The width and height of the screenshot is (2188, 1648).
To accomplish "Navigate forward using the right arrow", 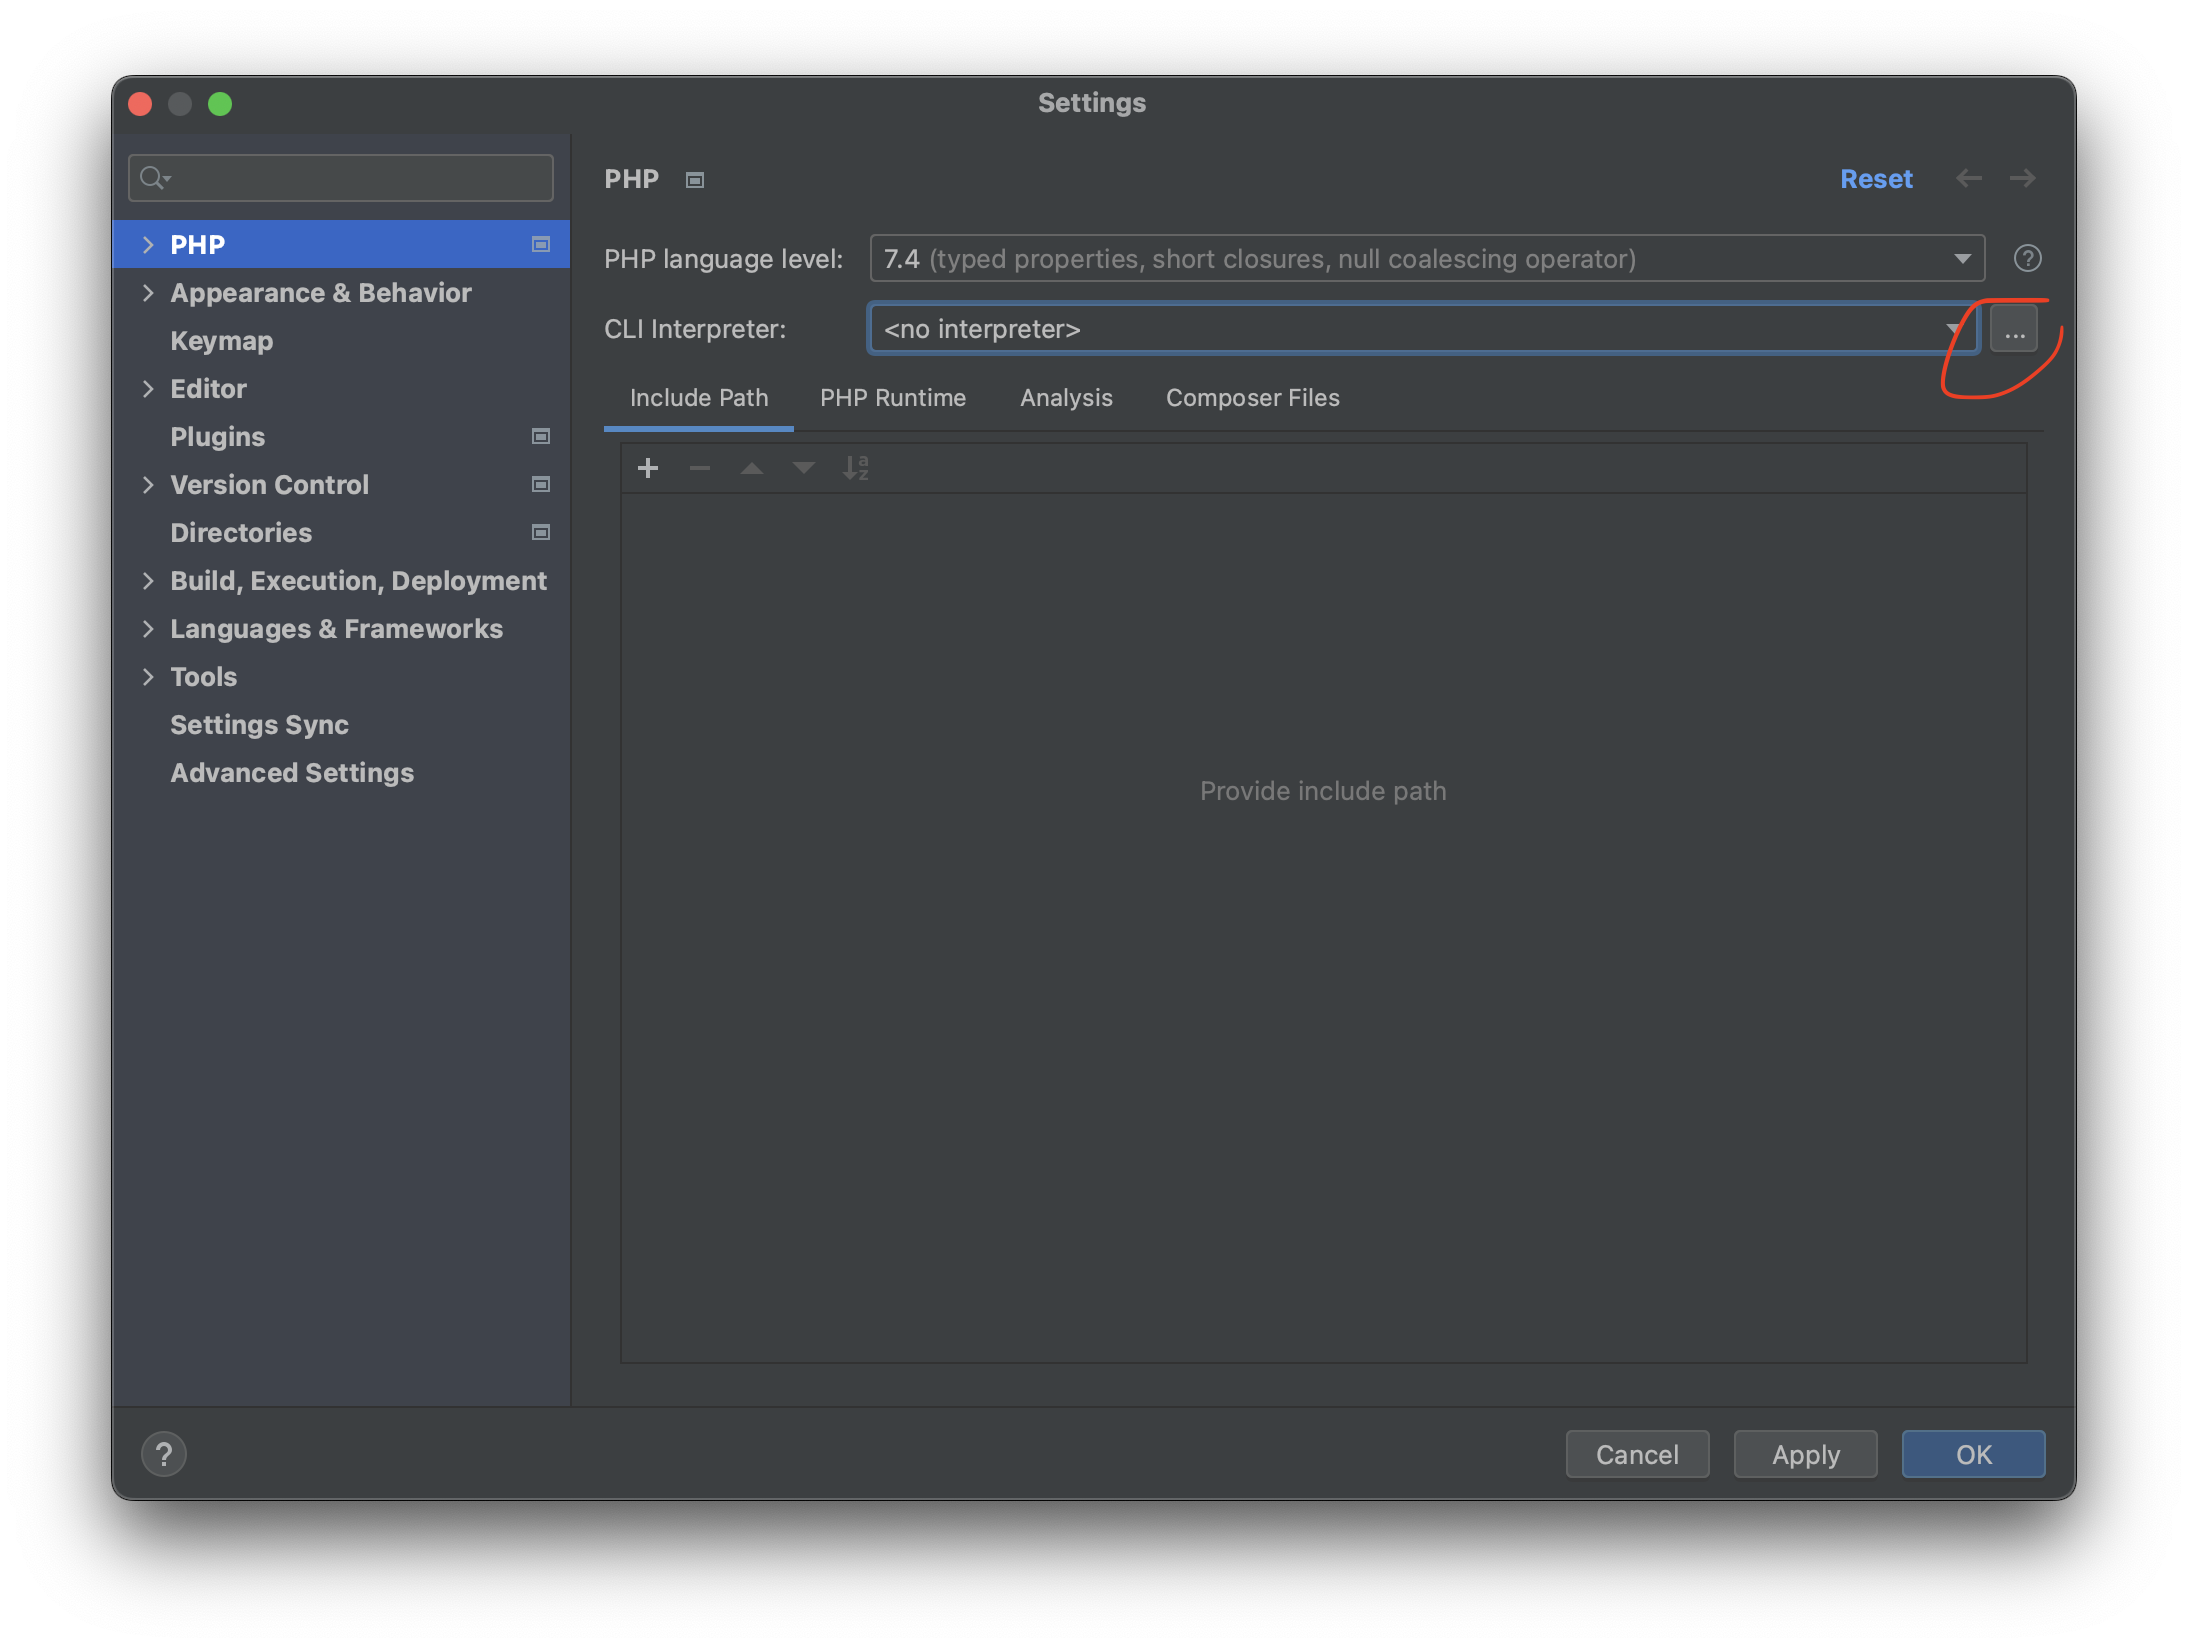I will click(x=2023, y=178).
